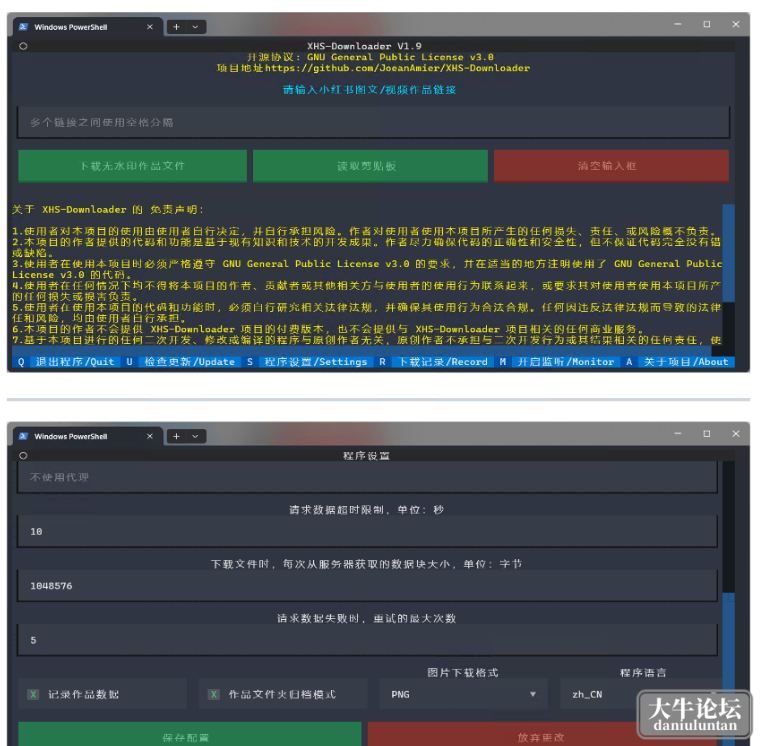The width and height of the screenshot is (760, 746).
Task: Click the disclaimer log vertical scrollbar
Action: 728,253
